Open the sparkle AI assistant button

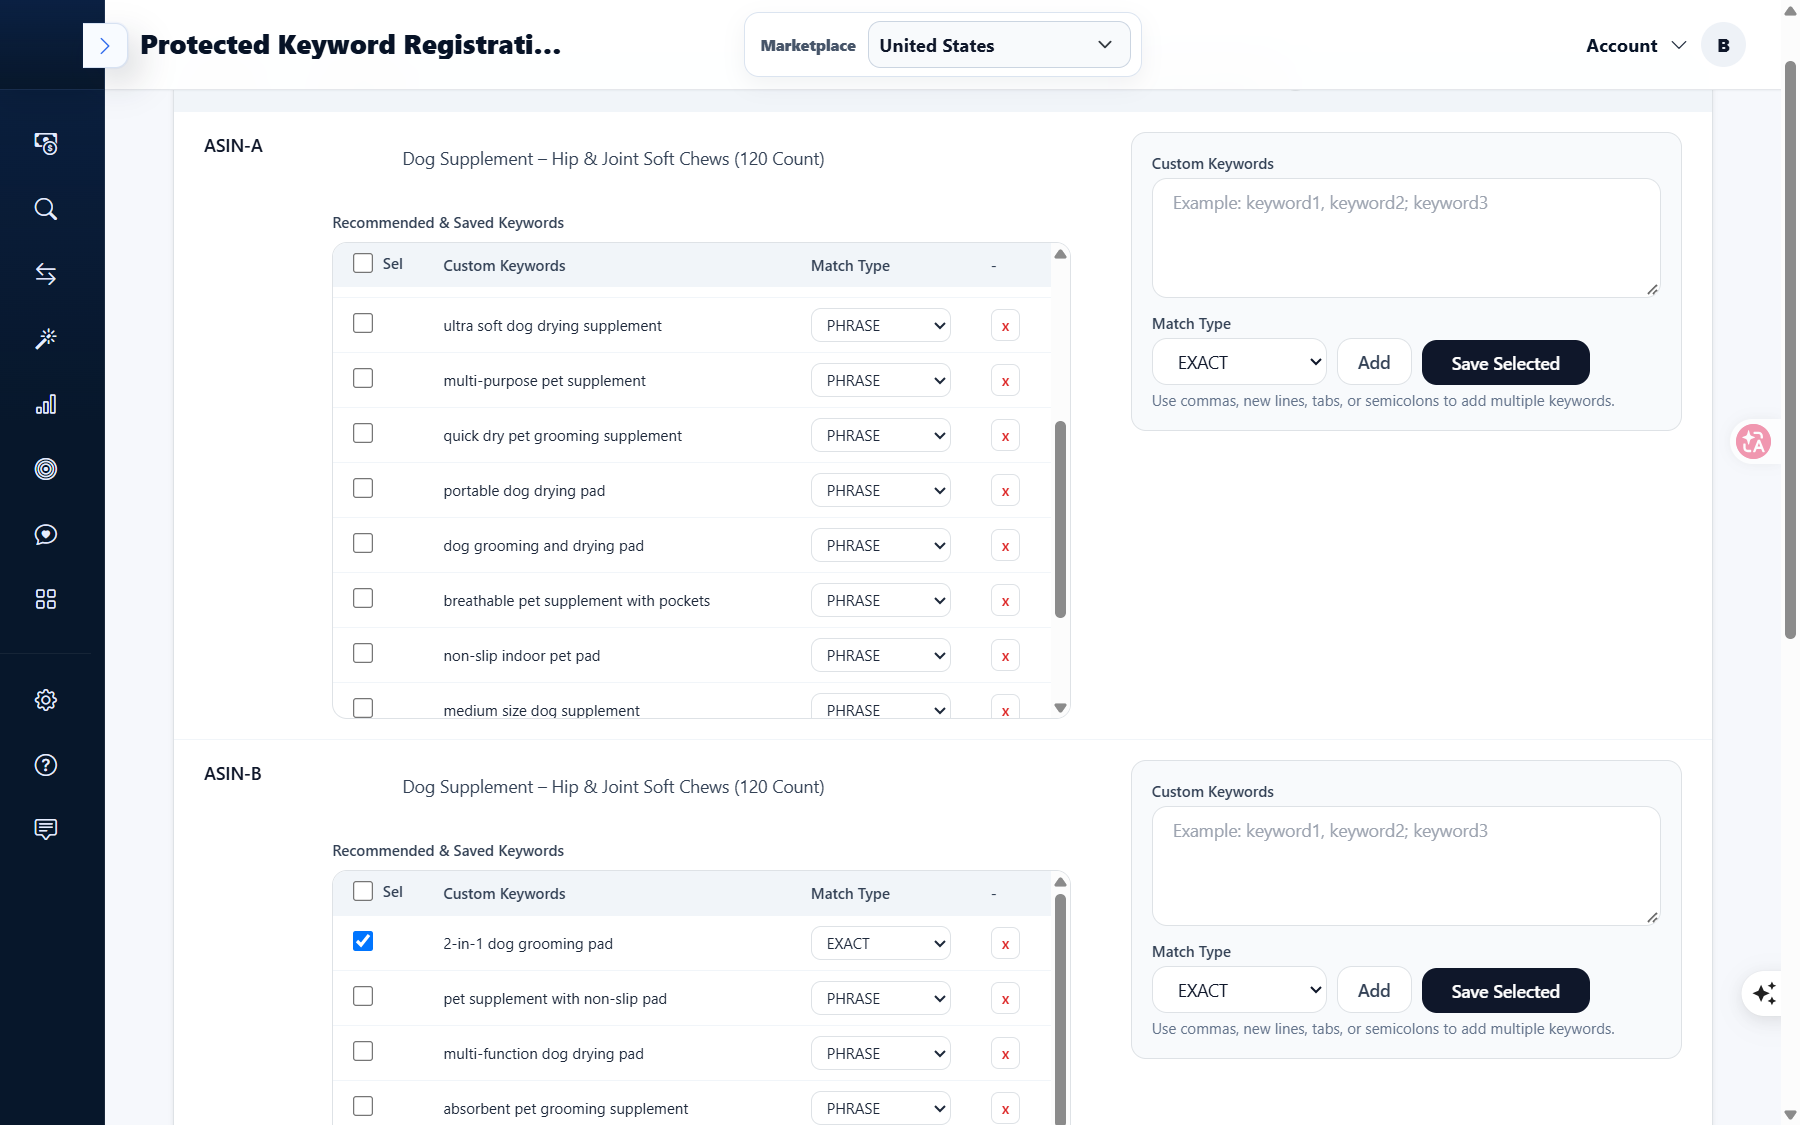(x=1764, y=993)
